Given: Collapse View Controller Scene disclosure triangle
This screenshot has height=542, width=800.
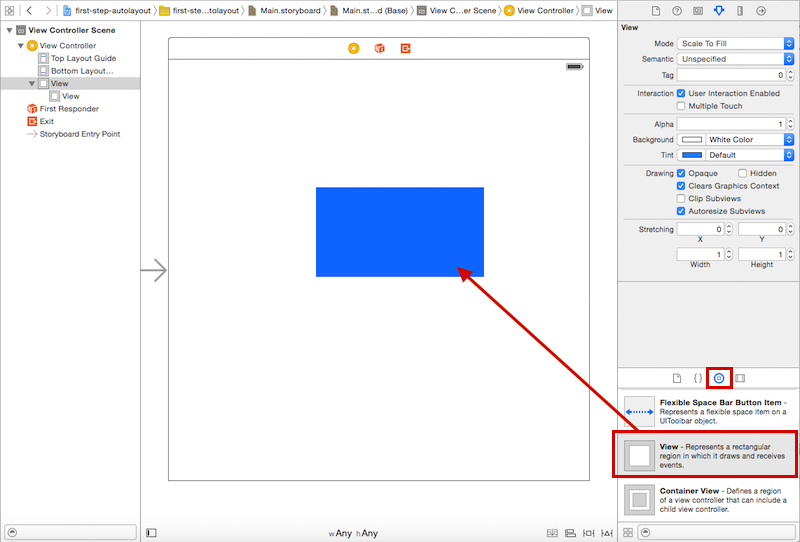Looking at the screenshot, I should [x=9, y=31].
